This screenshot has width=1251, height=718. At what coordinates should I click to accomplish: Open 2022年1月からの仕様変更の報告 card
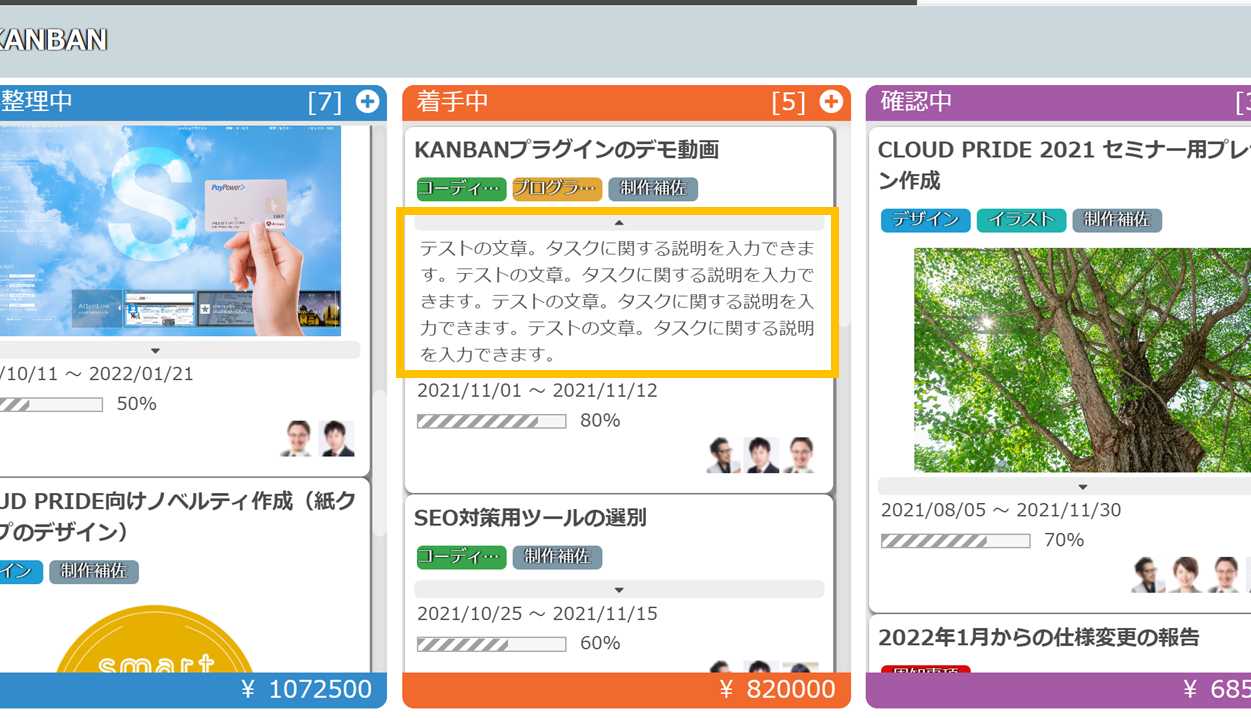[1038, 637]
